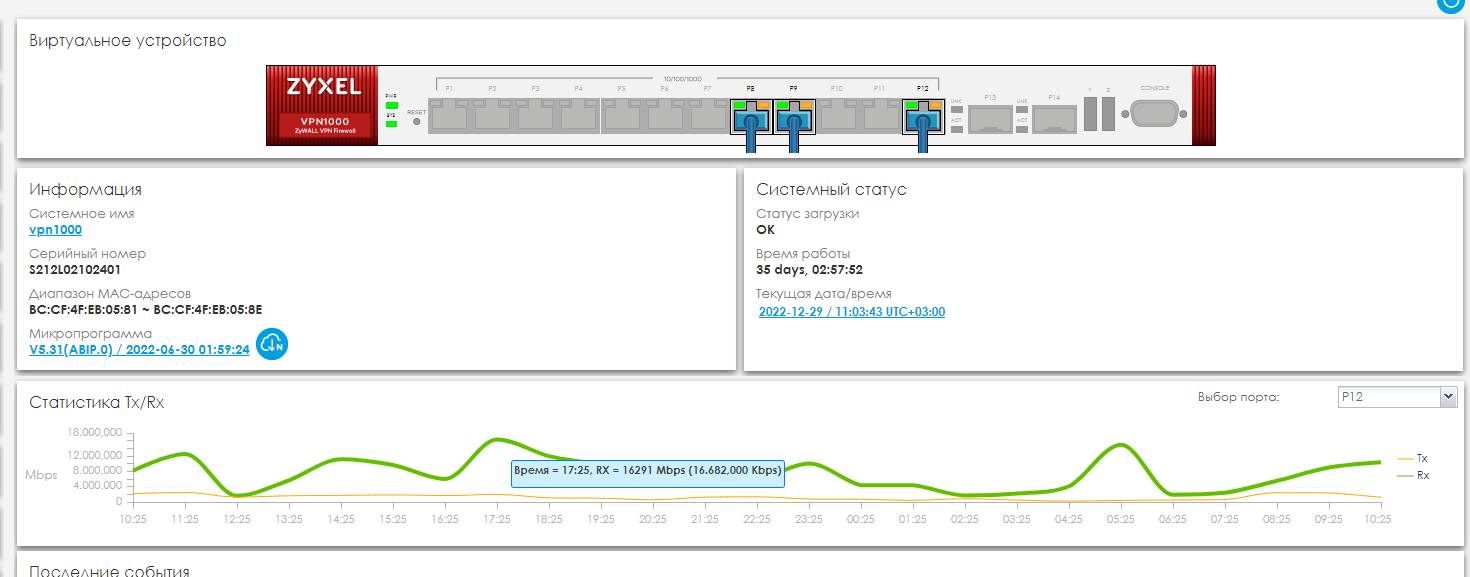The width and height of the screenshot is (1470, 577).
Task: Select port P4 on virtual device
Action: [x=578, y=115]
